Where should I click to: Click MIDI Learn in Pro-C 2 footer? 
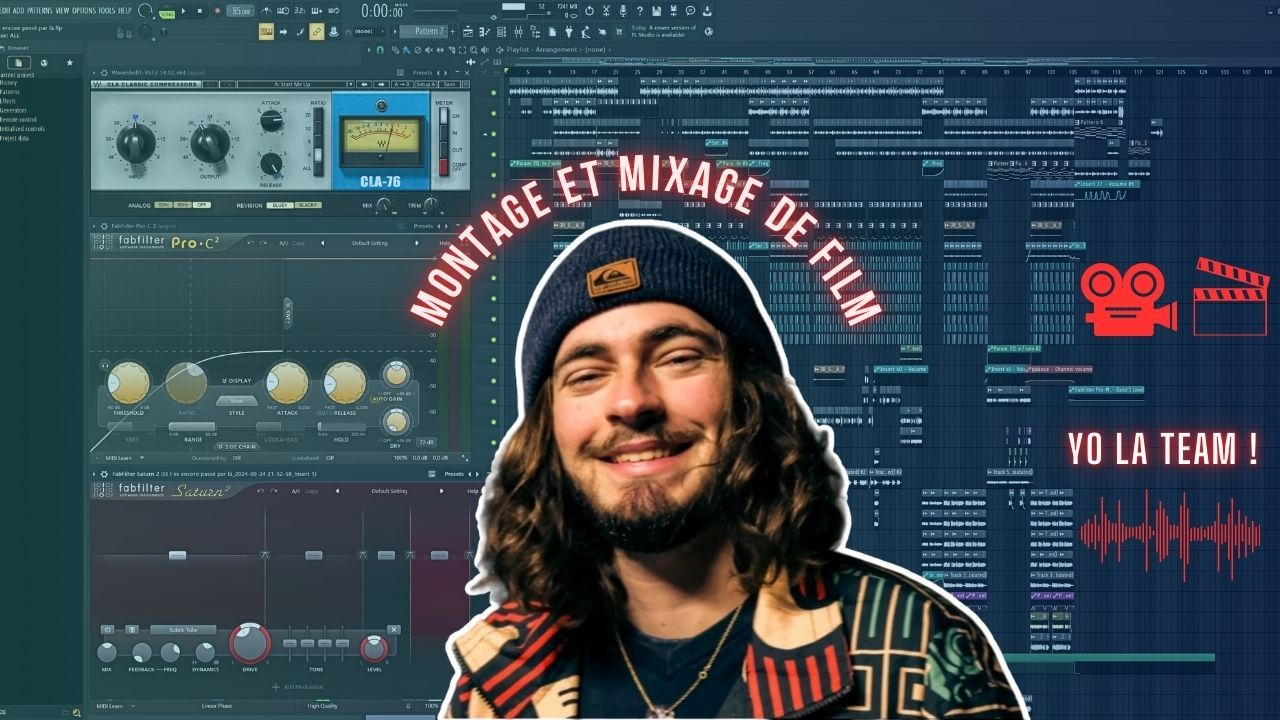119,458
